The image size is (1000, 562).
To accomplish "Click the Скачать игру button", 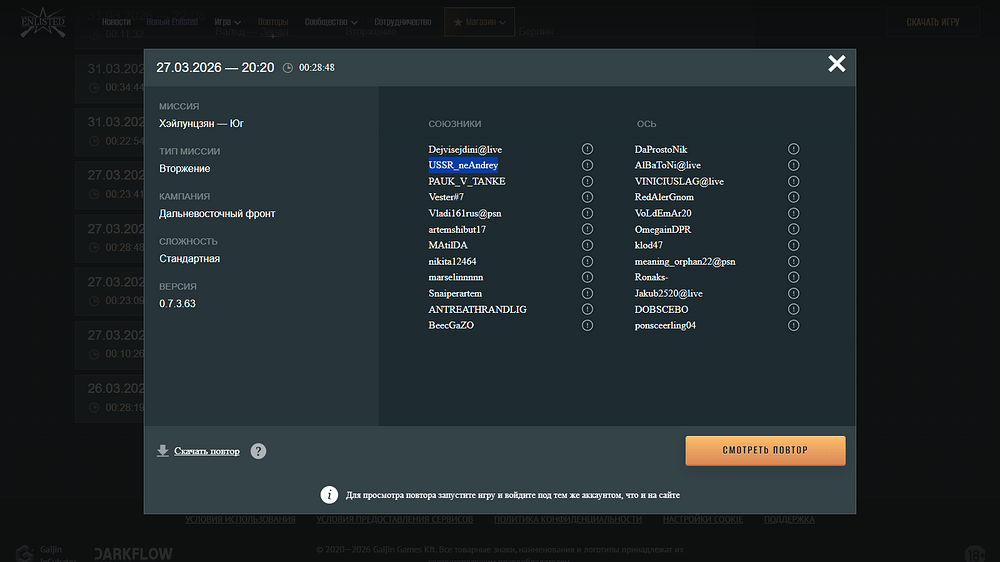I will tap(934, 22).
